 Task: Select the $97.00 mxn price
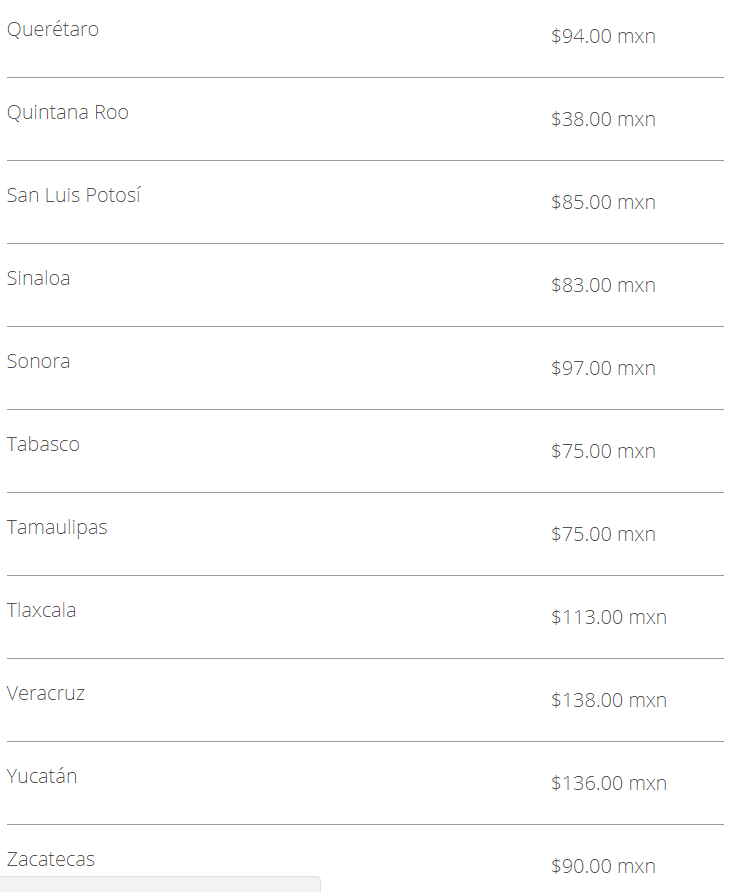(603, 369)
